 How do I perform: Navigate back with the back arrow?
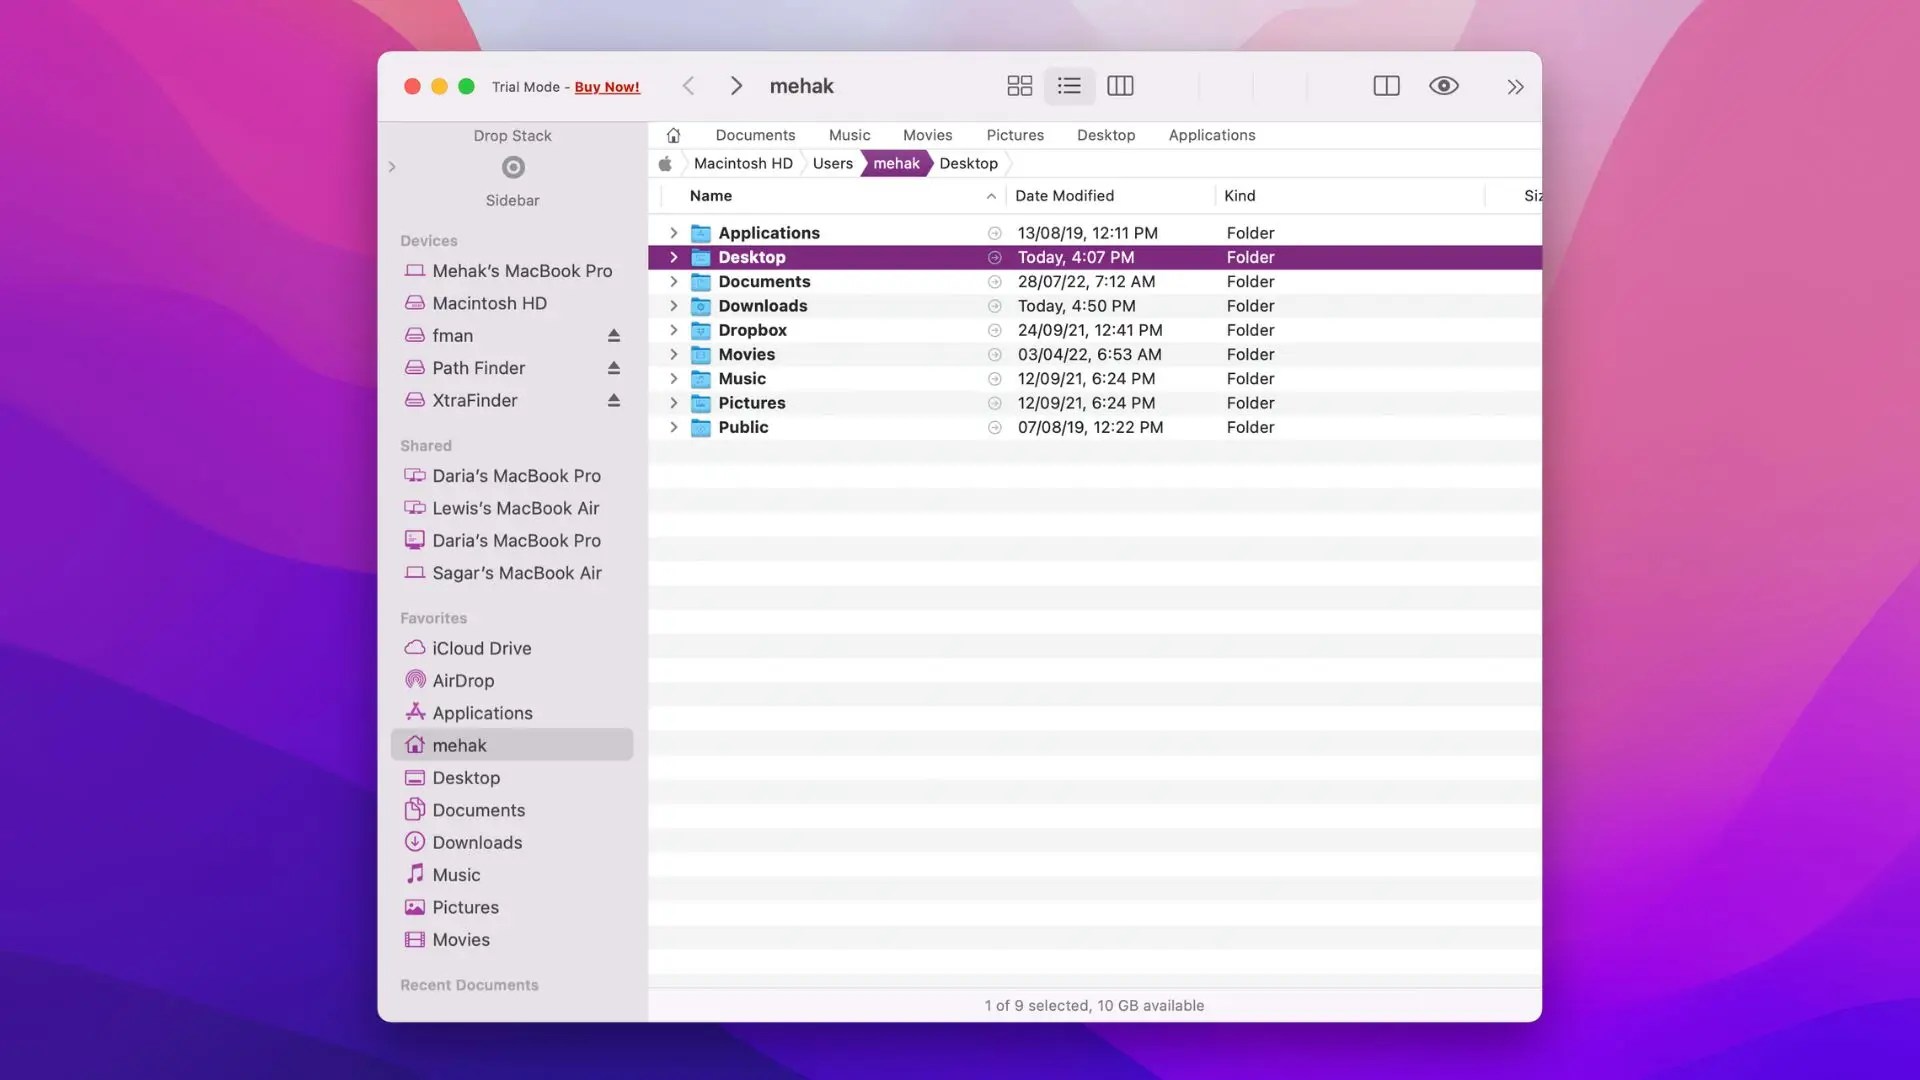point(688,86)
